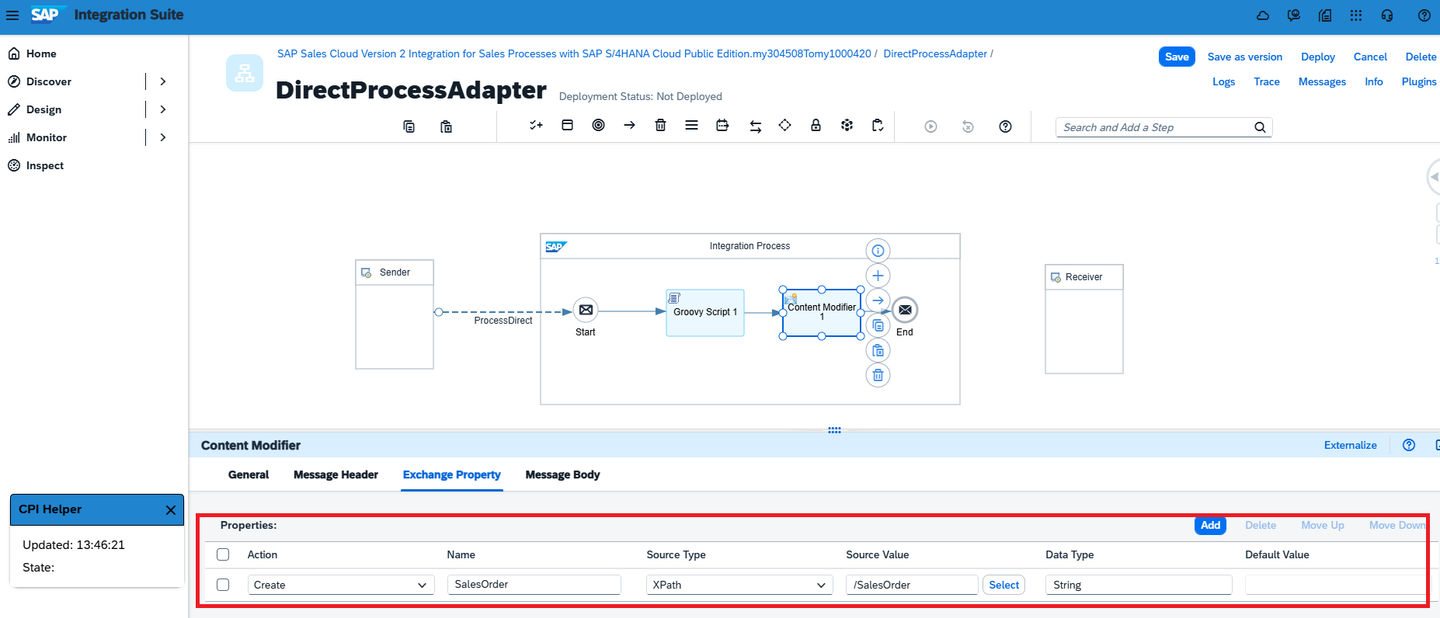This screenshot has height=618, width=1440.
Task: Click the help icon in Content Modifier panel
Action: [x=1409, y=445]
